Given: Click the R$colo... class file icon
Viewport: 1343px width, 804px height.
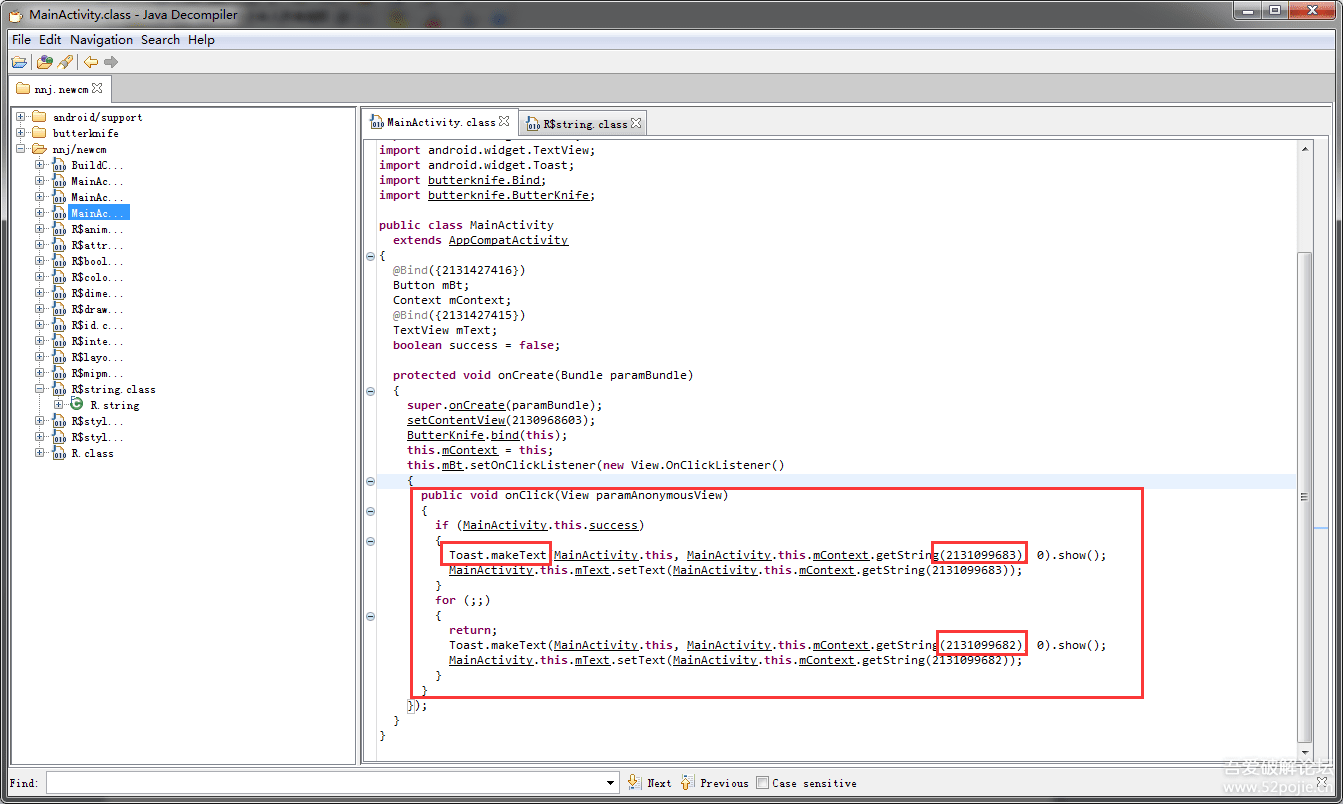Looking at the screenshot, I should click(60, 277).
